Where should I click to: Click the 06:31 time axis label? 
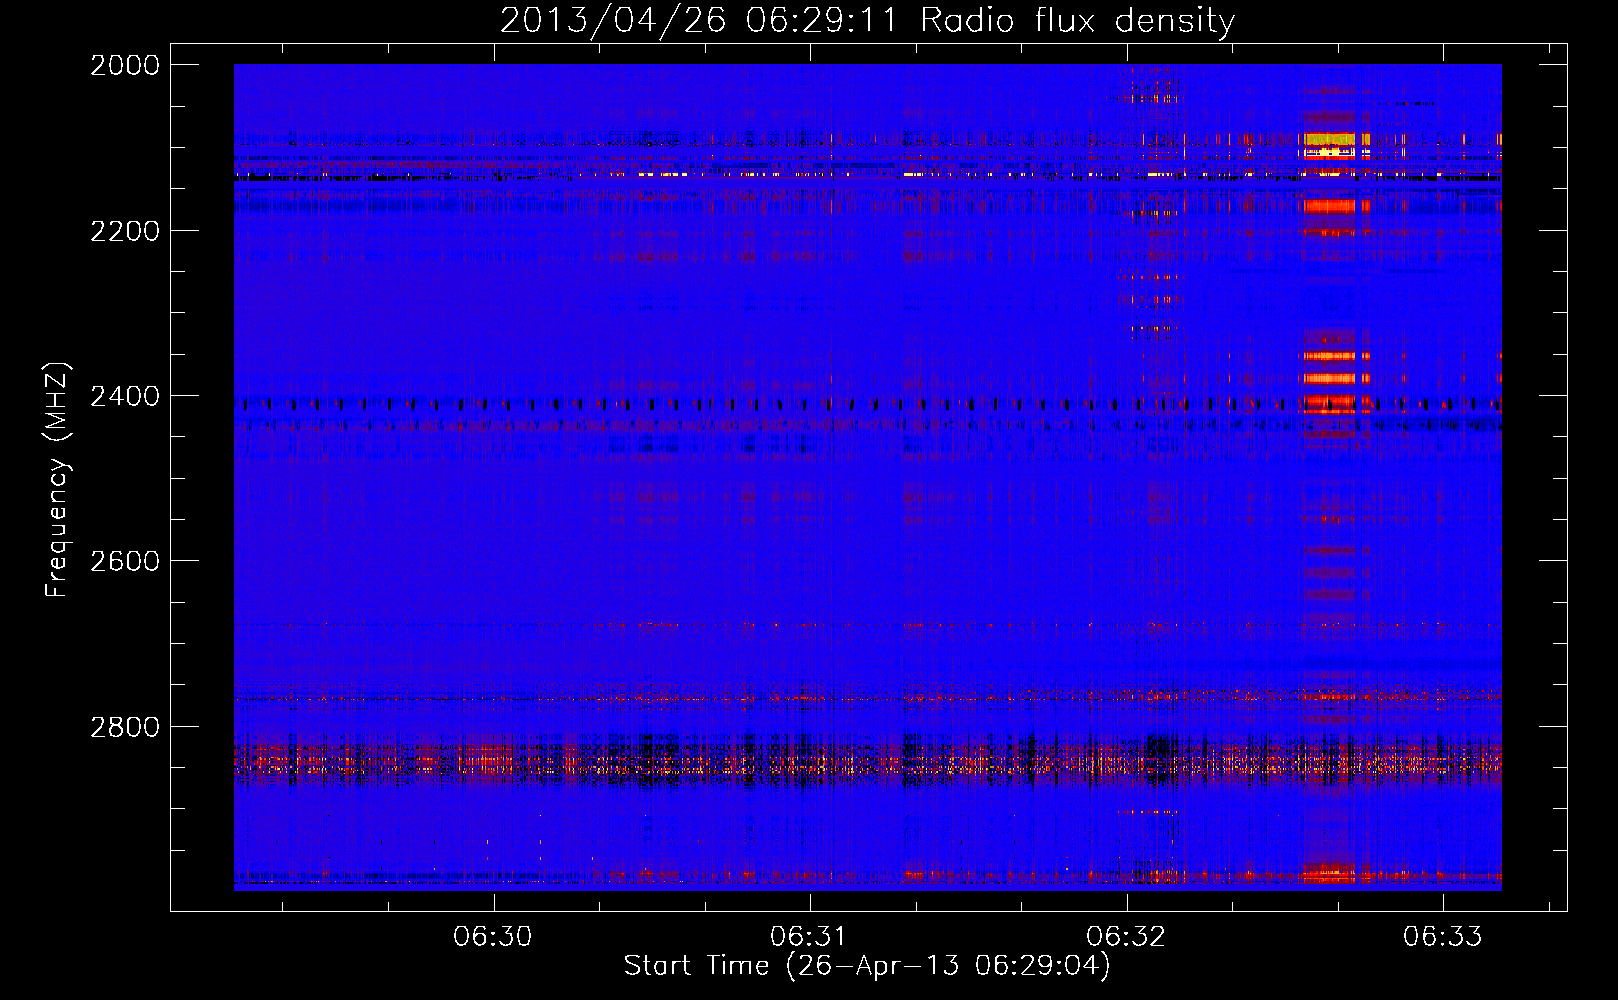tap(809, 937)
